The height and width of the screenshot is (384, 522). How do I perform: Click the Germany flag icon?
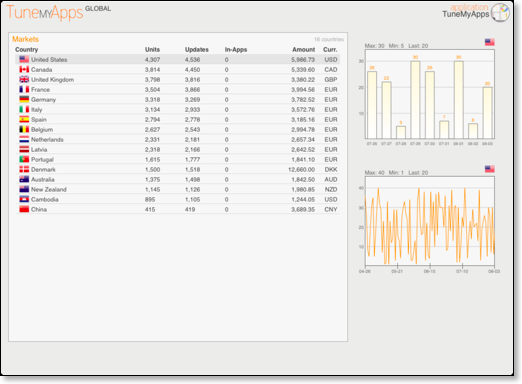click(24, 99)
